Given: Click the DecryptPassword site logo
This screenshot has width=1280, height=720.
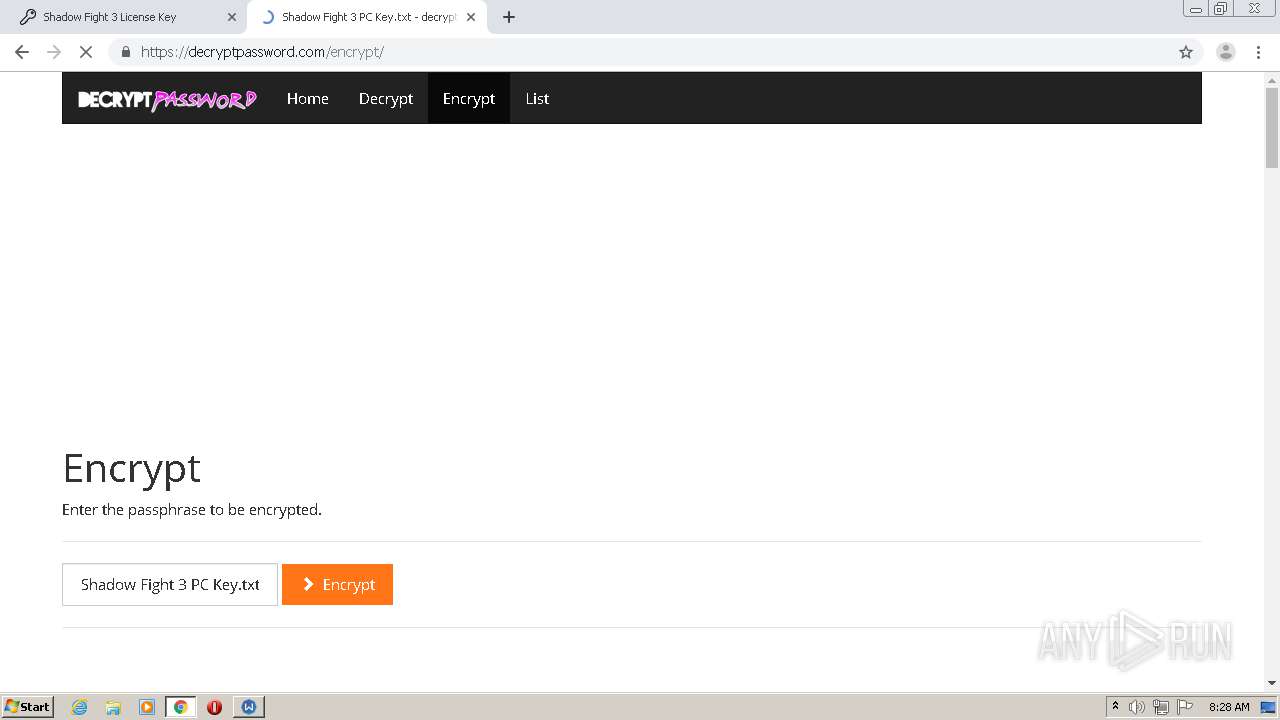Looking at the screenshot, I should point(167,99).
